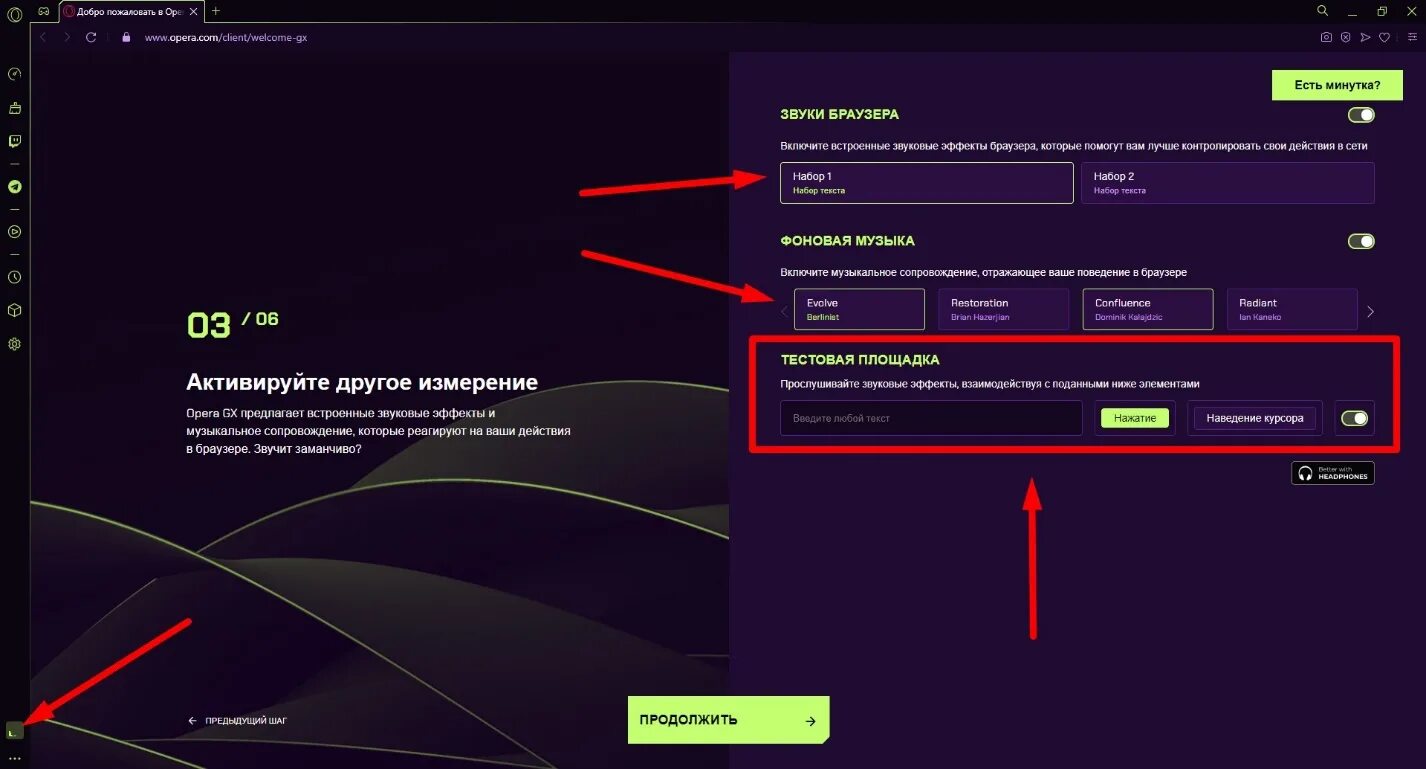Click the Better with Headphones badge
Image resolution: width=1426 pixels, height=769 pixels.
point(1333,473)
